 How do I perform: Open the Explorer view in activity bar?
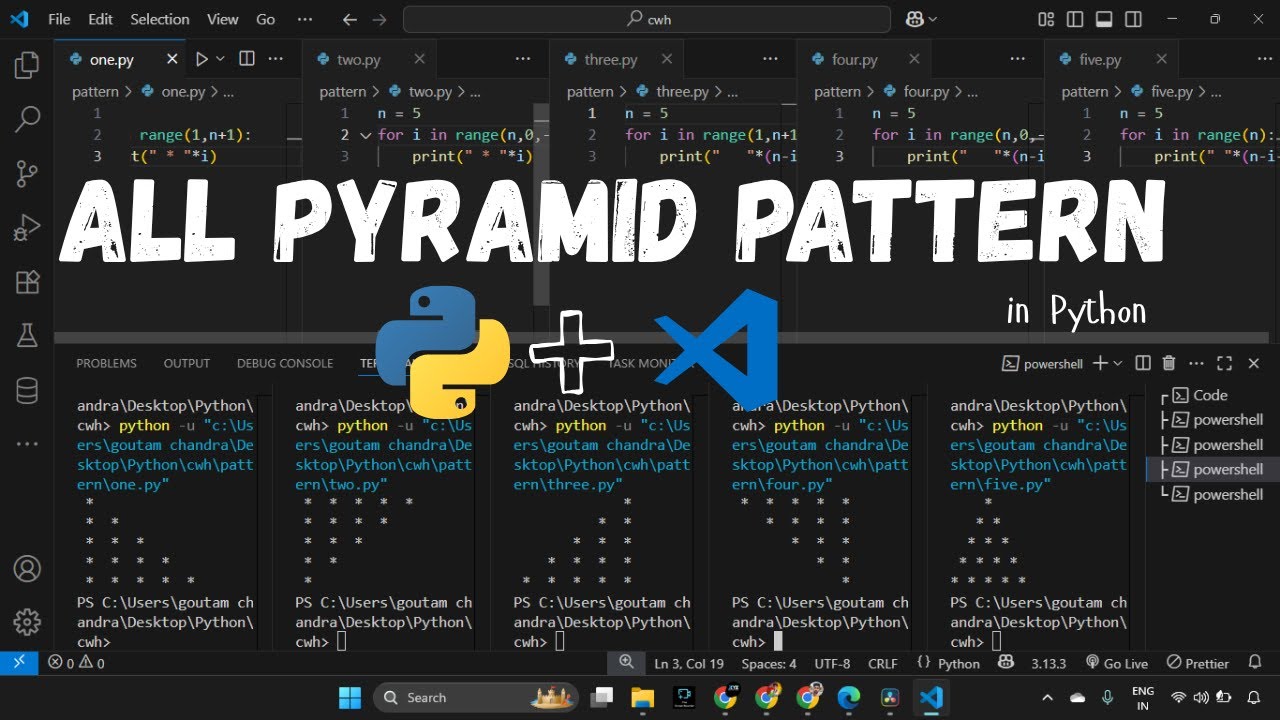coord(27,66)
